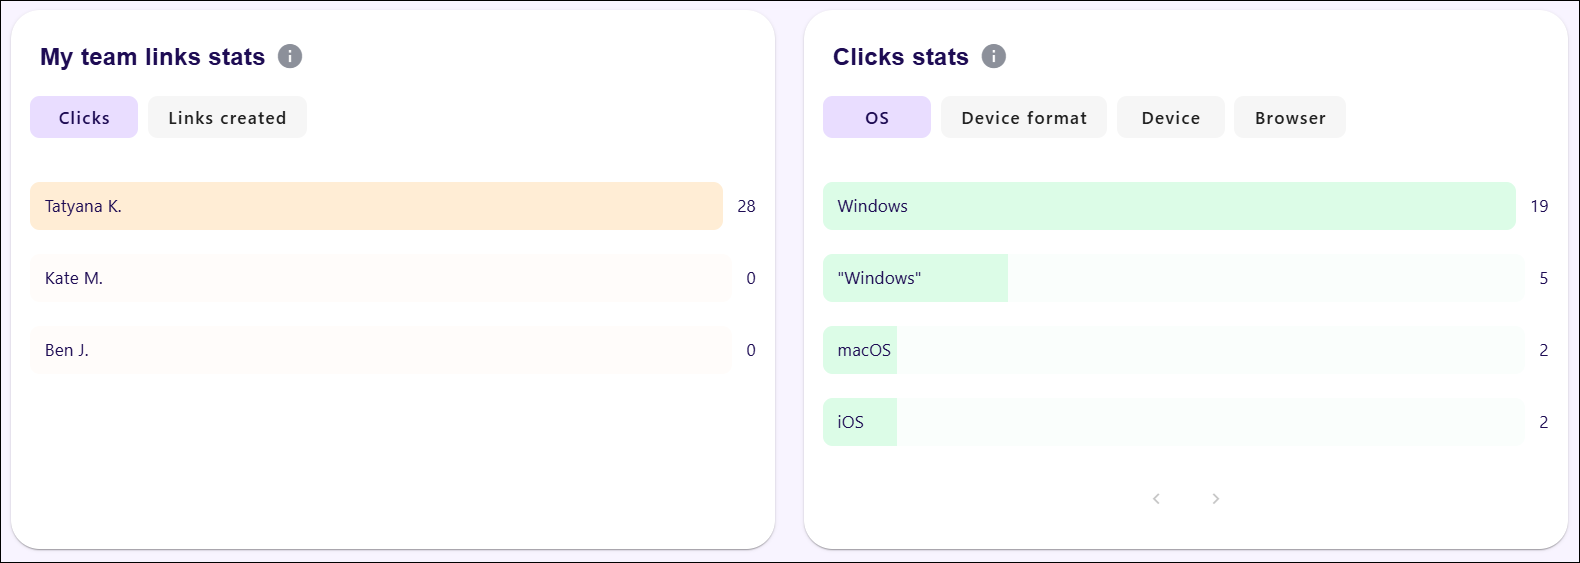1580x563 pixels.
Task: Select the iOS bar
Action: pos(1173,422)
